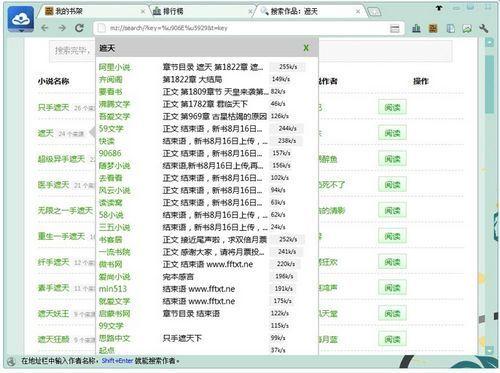Click the 255k/s speed value
Image resolution: width=500 pixels, height=373 pixels.
(288, 67)
